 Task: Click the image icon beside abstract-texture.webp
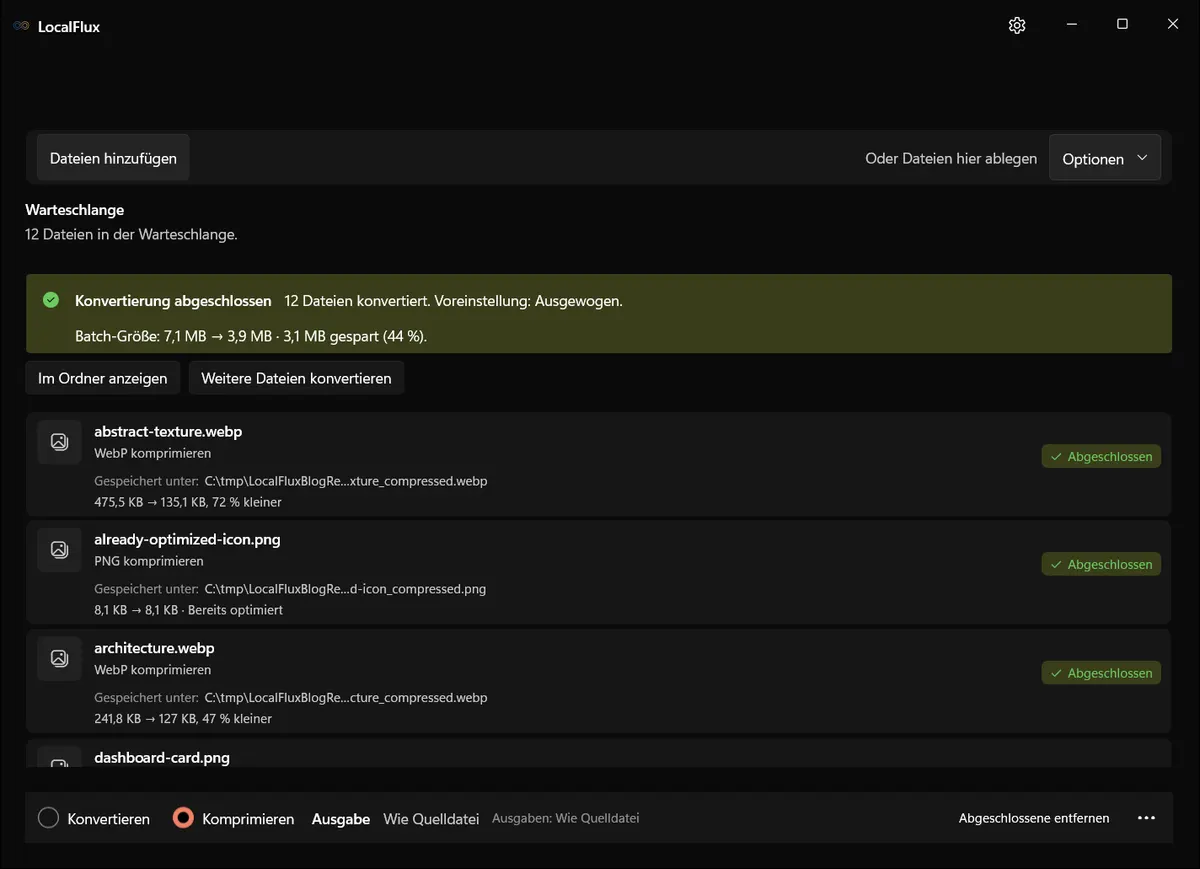click(59, 441)
